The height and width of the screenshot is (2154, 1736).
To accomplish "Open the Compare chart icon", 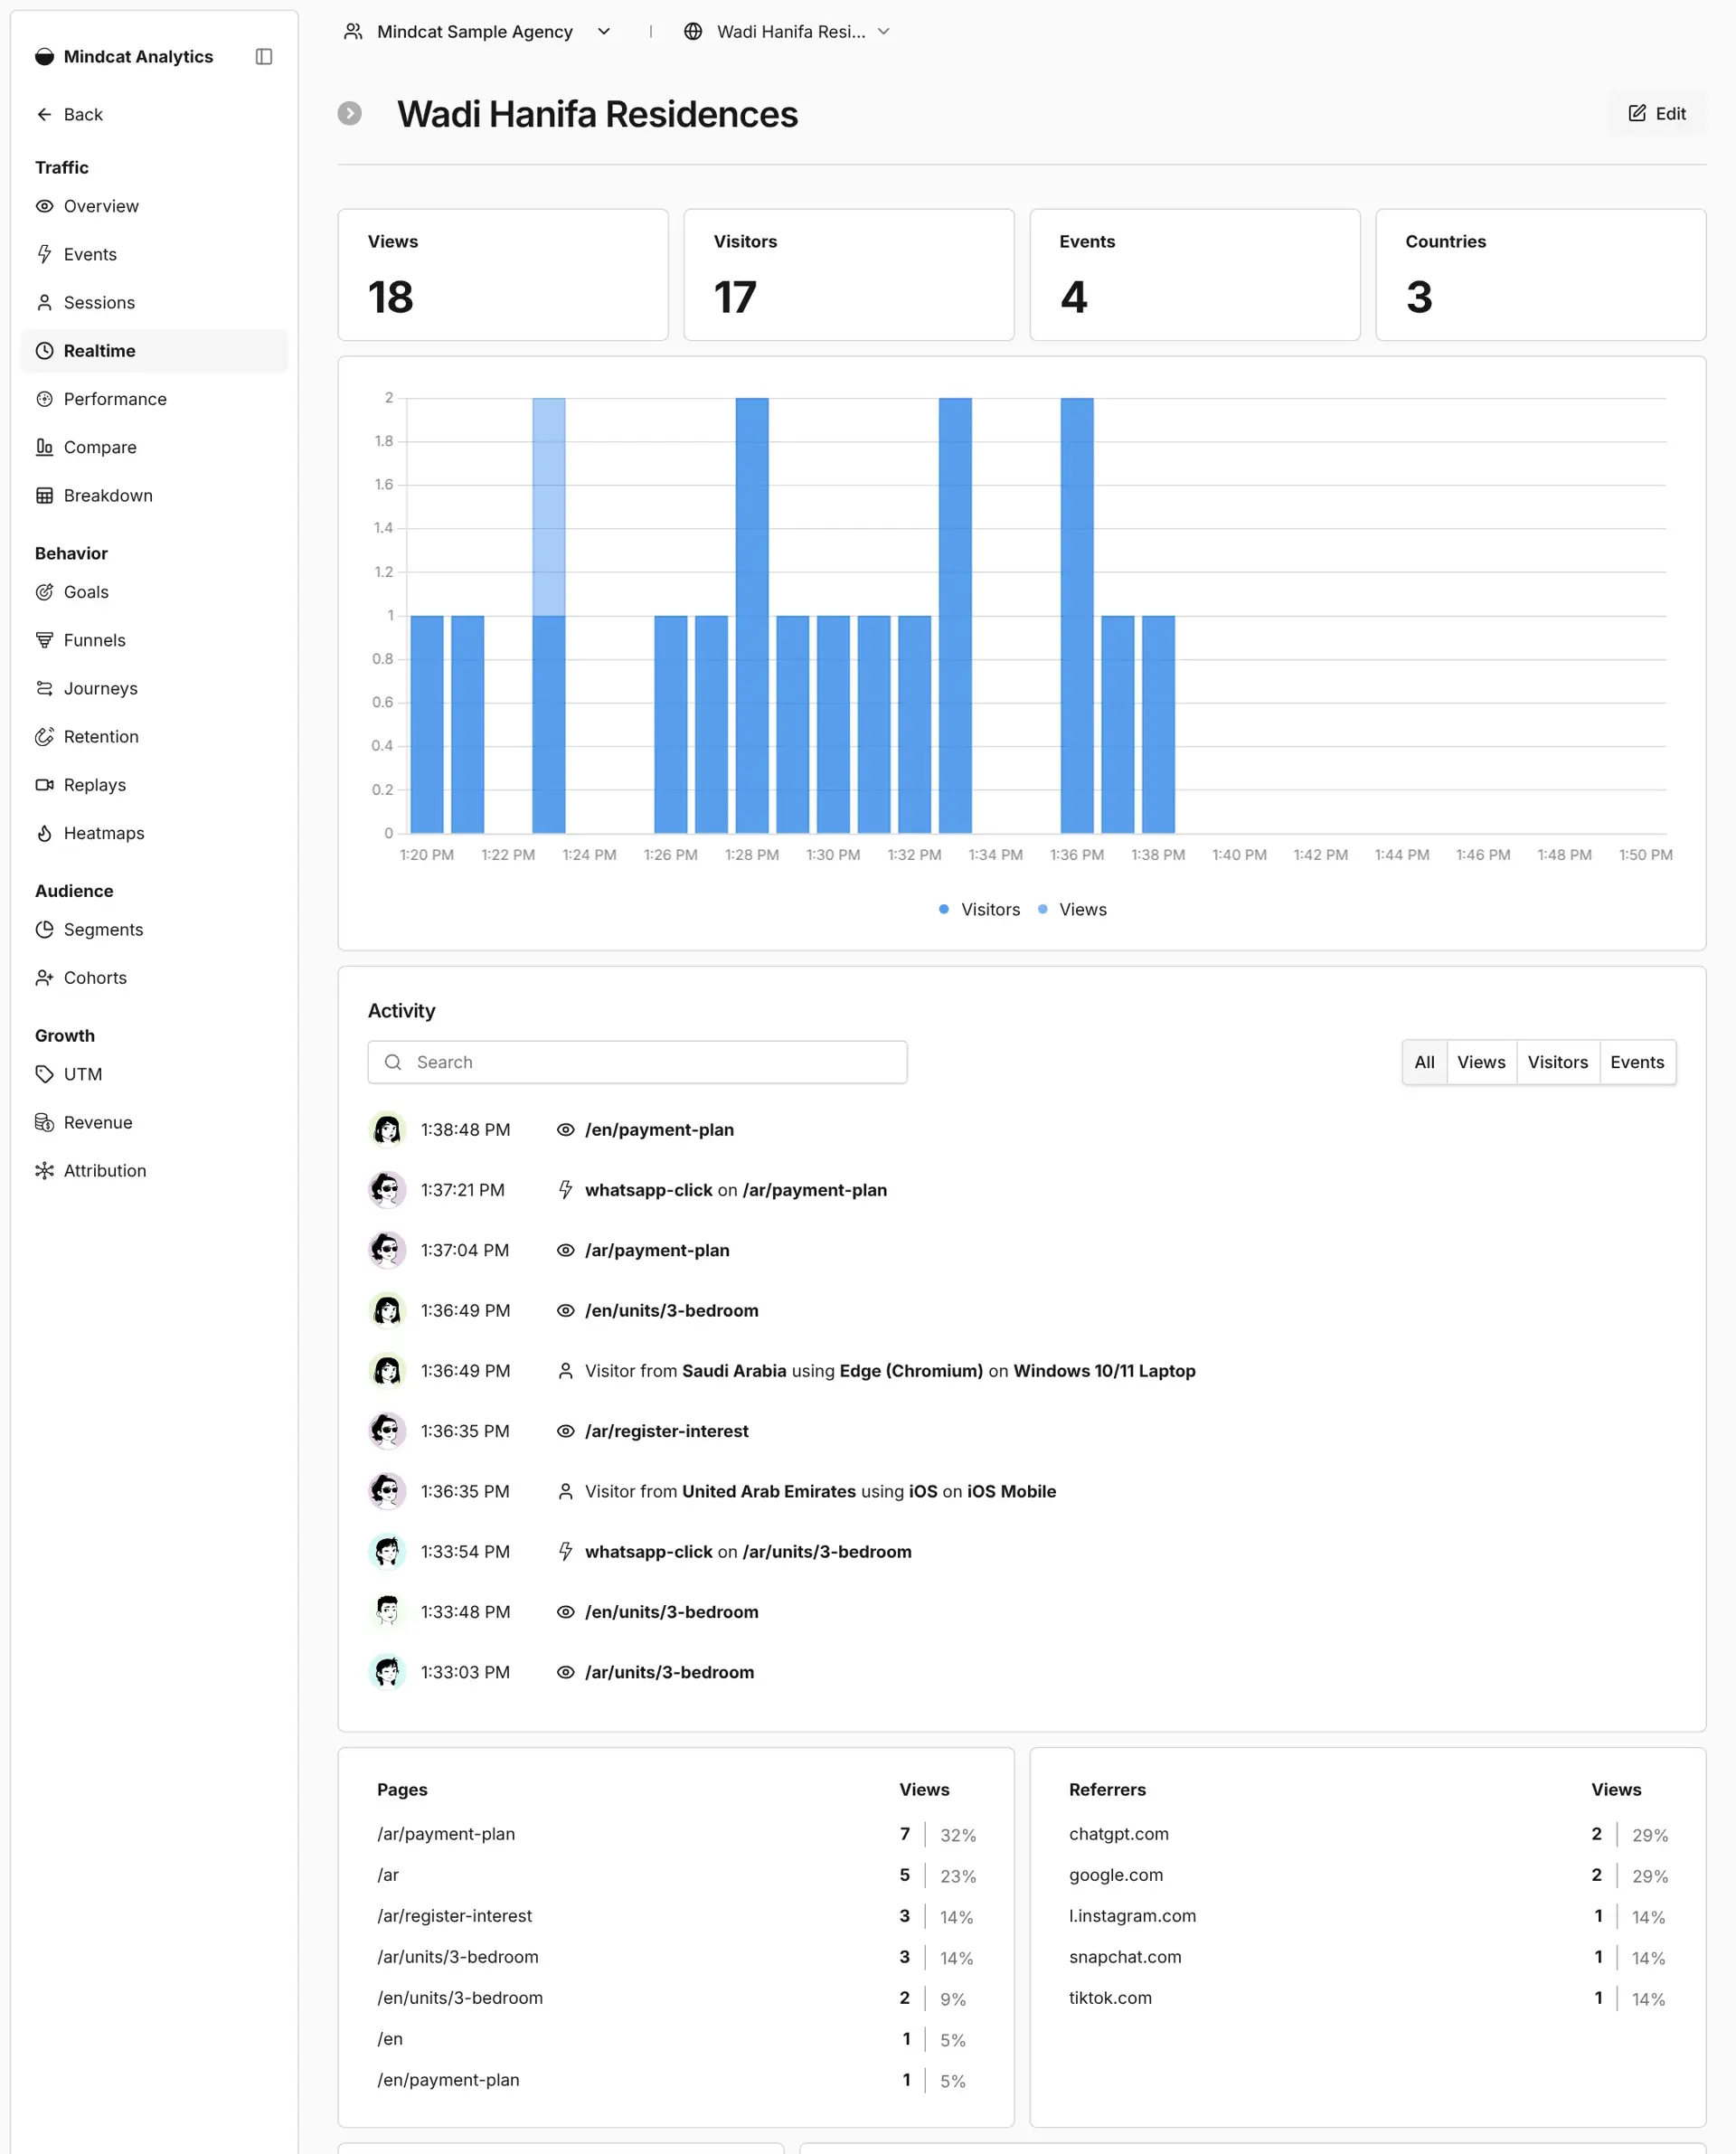I will (44, 447).
